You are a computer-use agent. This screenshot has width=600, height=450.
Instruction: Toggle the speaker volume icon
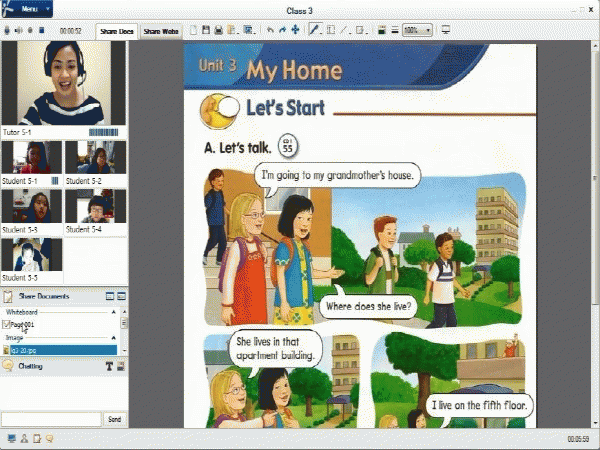click(x=19, y=30)
